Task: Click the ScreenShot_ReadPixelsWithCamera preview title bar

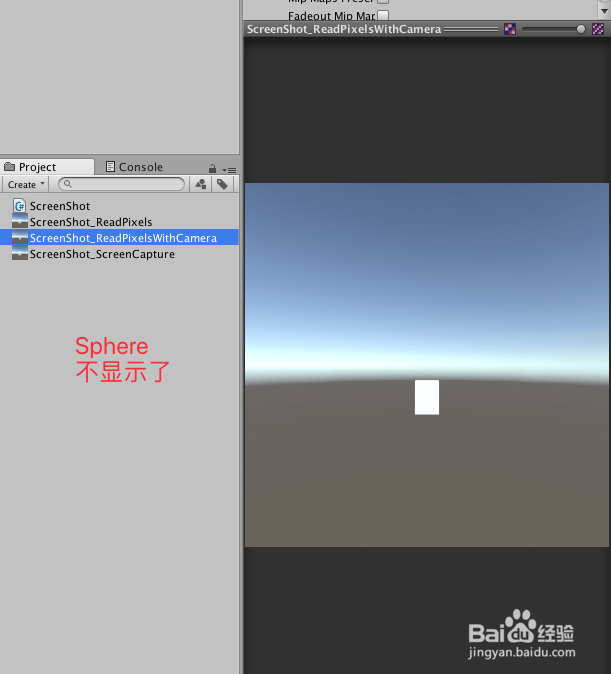Action: click(x=427, y=29)
